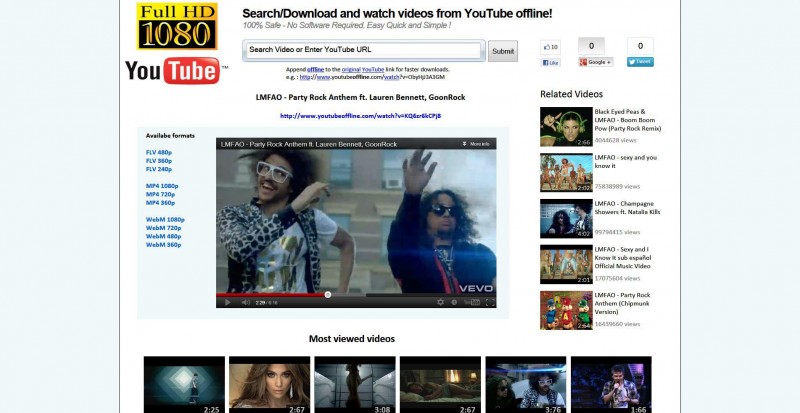Open 'Sexy and I Know It sub español' title
The image size is (800, 413).
pyautogui.click(x=622, y=258)
